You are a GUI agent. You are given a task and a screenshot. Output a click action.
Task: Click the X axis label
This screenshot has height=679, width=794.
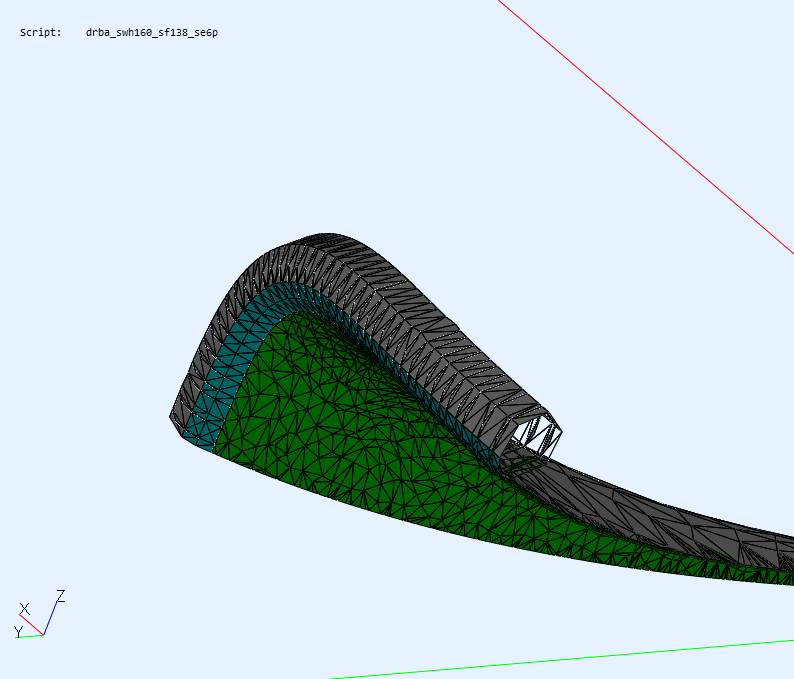tap(24, 609)
